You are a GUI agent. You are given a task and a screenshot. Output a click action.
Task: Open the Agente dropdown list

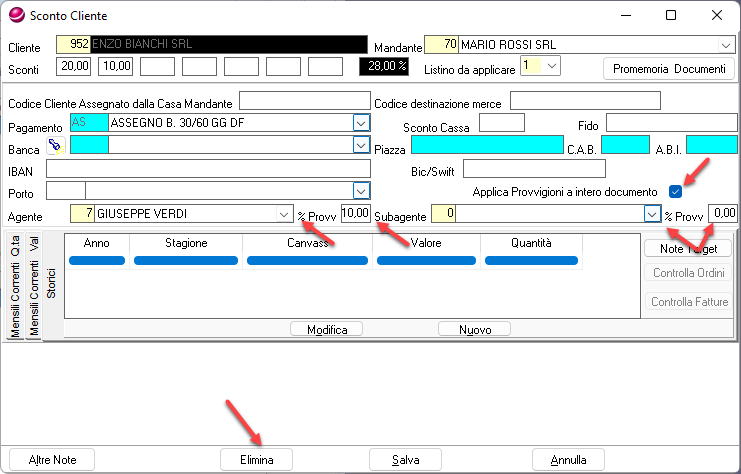pos(284,214)
